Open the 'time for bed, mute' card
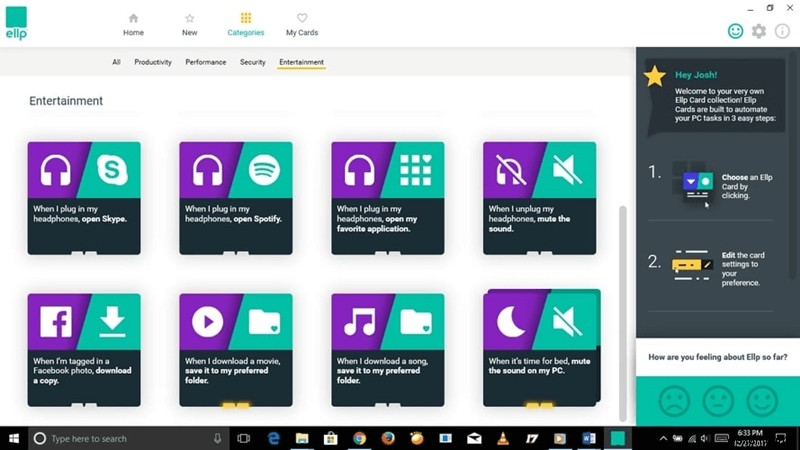Screen dimensions: 800x450 click(541, 348)
